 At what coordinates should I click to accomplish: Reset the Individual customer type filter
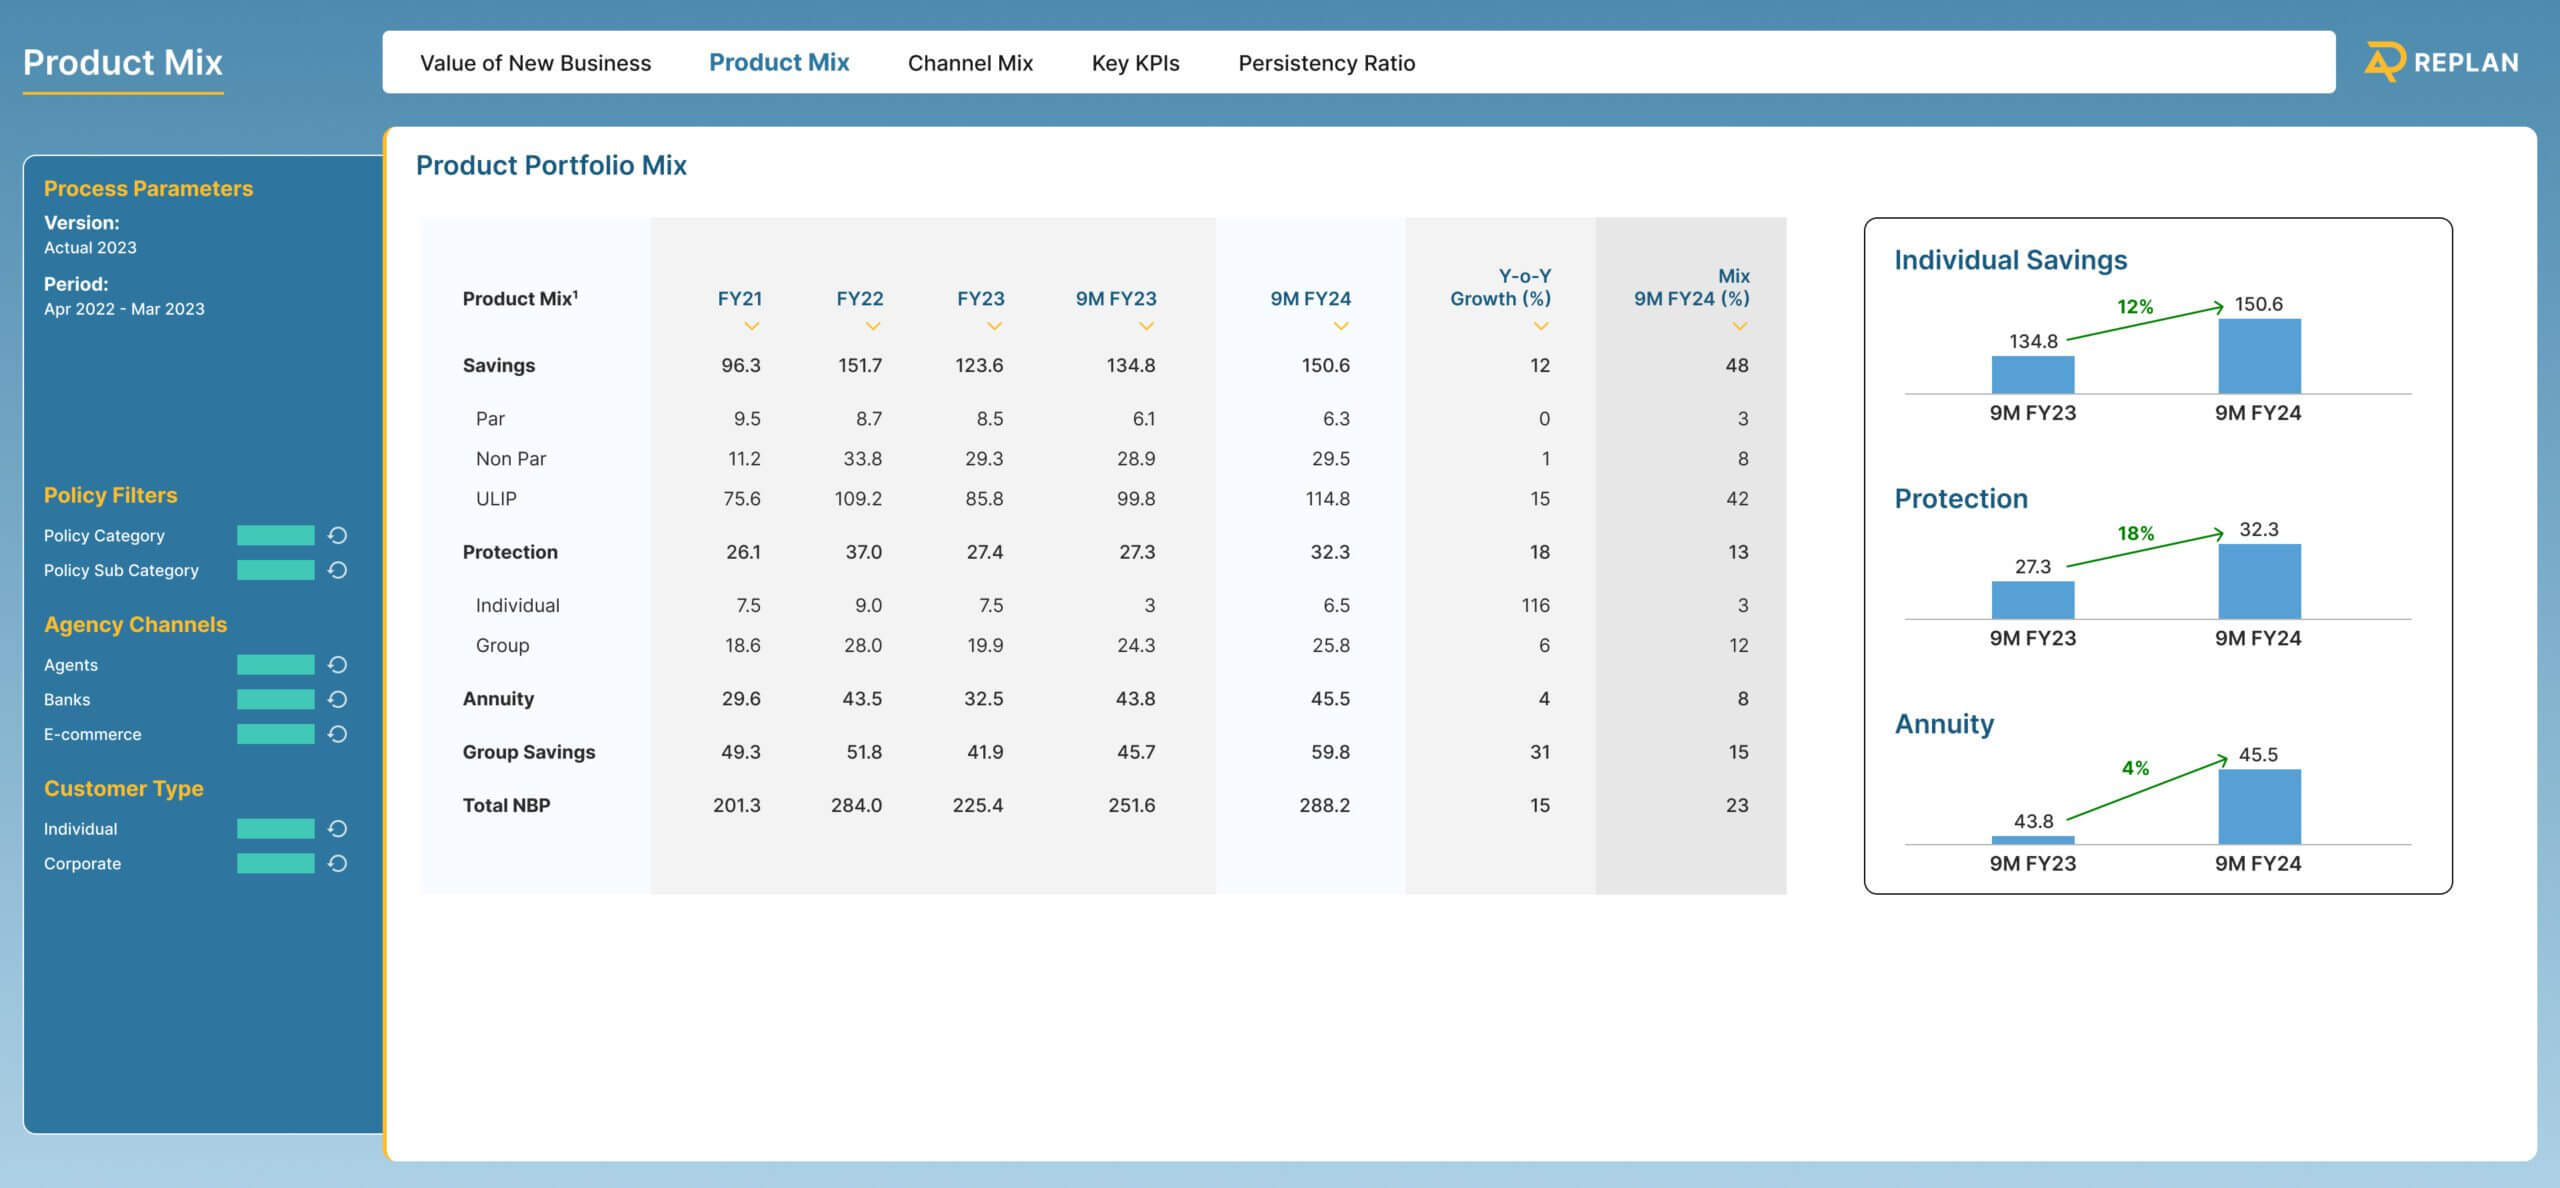[338, 829]
